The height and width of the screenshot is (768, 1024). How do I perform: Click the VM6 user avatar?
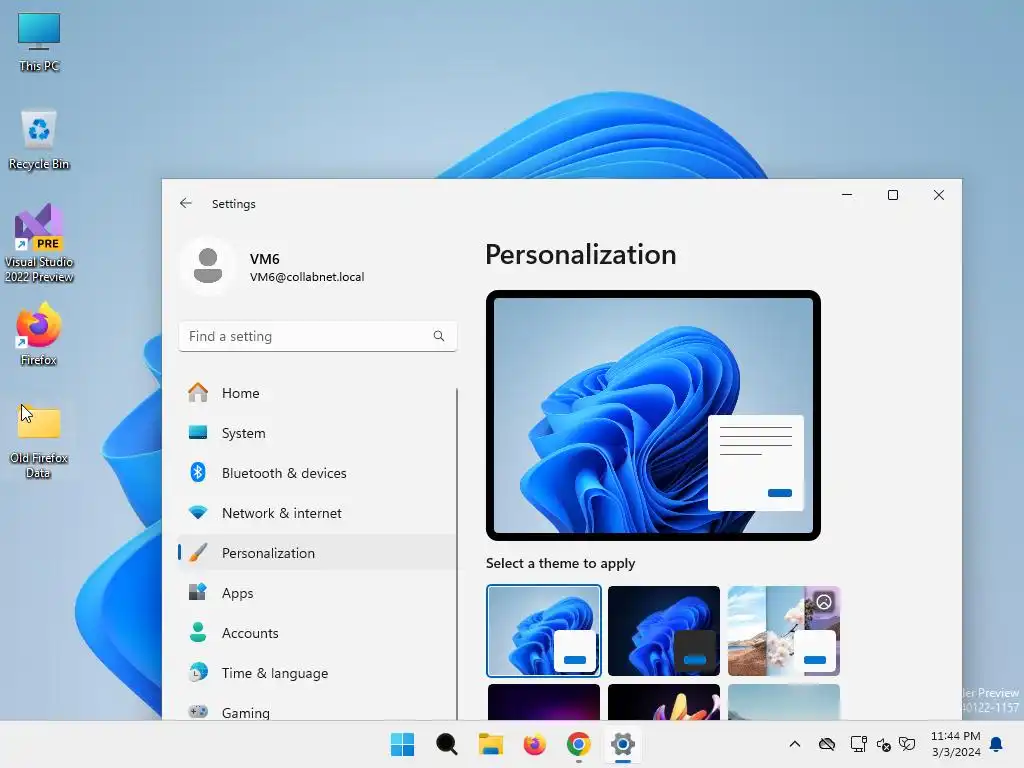click(208, 266)
